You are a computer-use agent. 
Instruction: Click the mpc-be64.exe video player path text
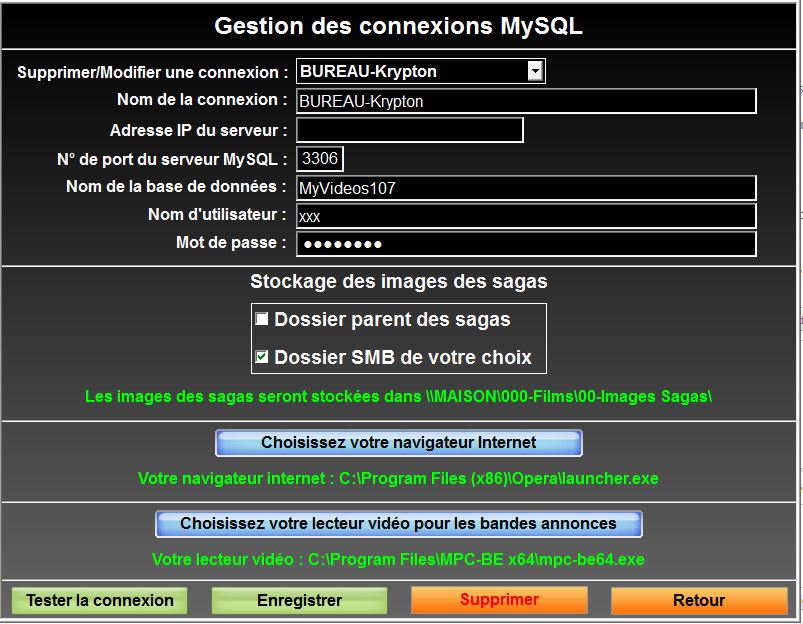398,559
